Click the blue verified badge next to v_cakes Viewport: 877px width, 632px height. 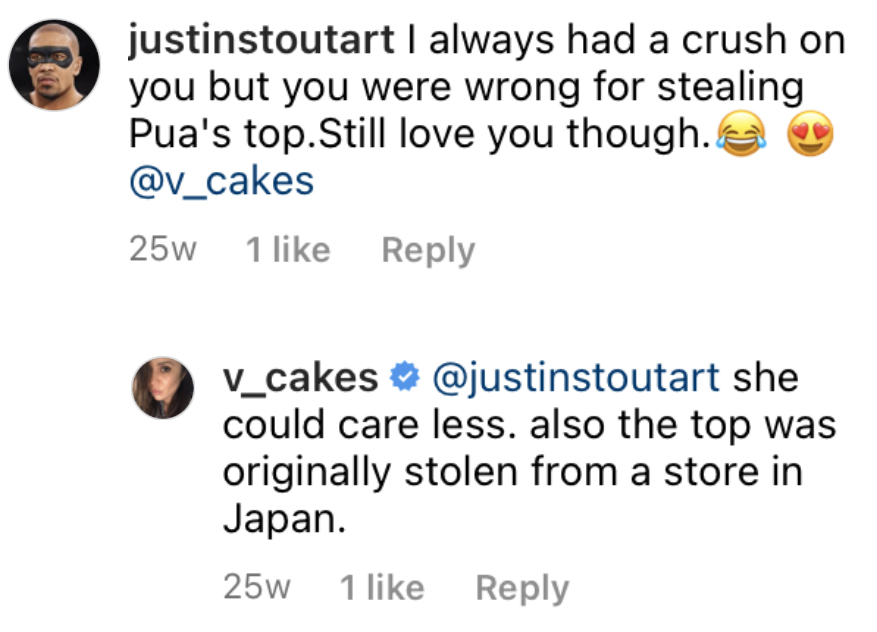(x=404, y=378)
